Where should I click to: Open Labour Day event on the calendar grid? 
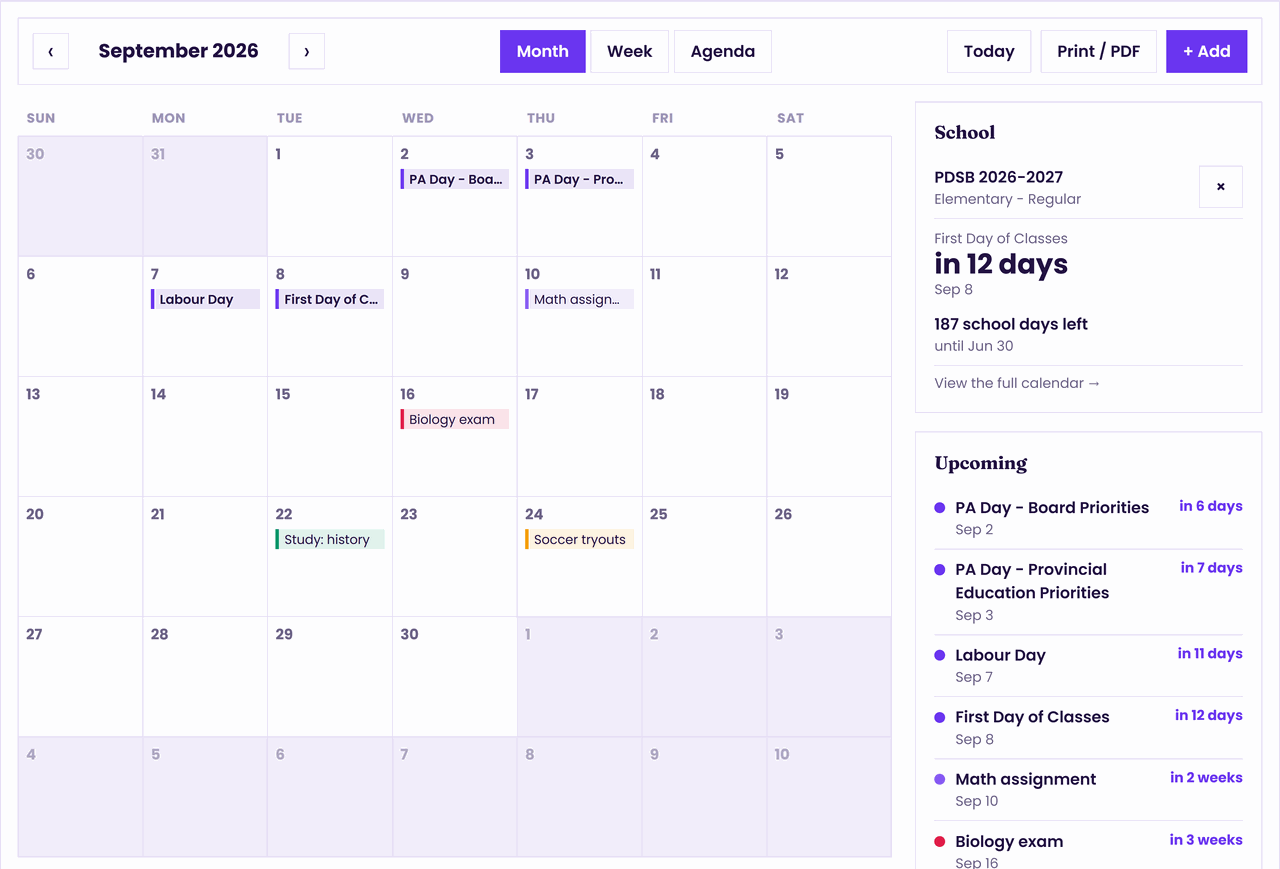pos(205,299)
